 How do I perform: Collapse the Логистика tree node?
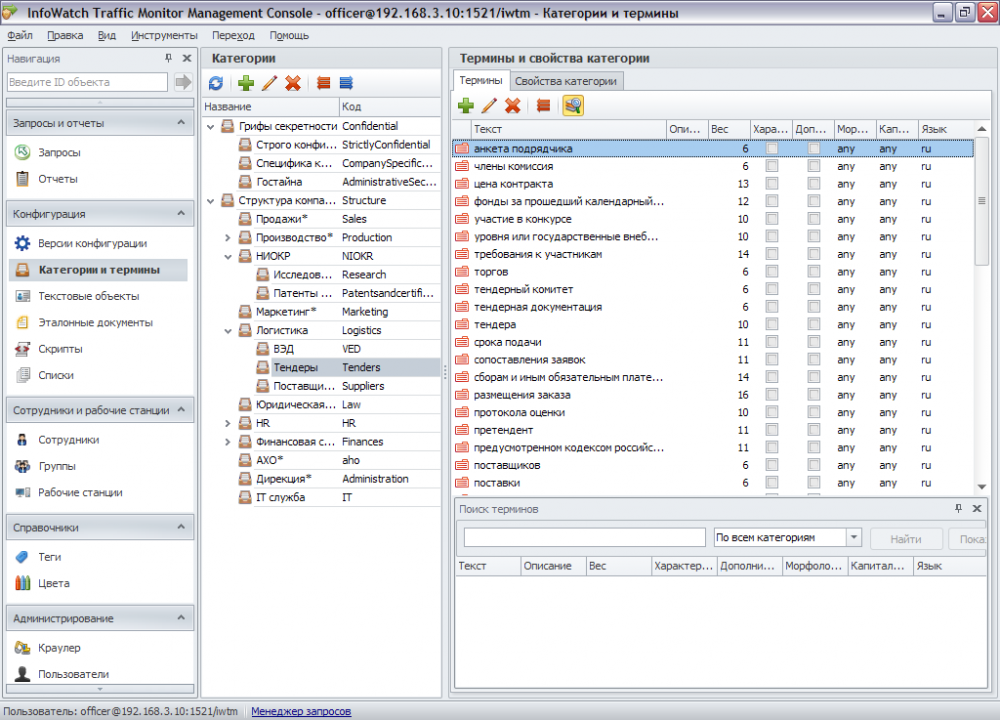[227, 330]
